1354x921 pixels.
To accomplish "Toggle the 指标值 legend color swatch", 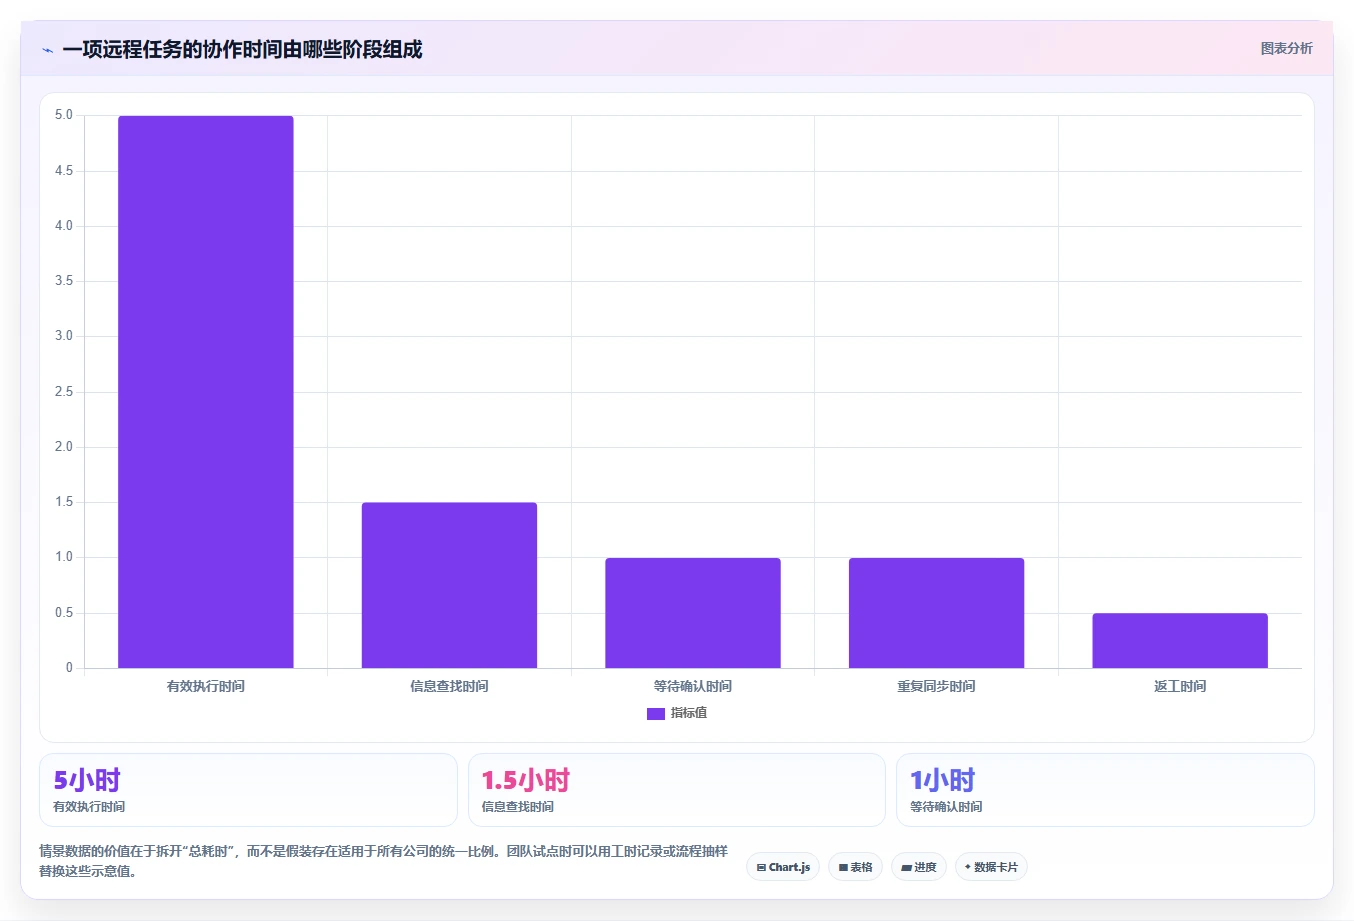I will (x=656, y=713).
